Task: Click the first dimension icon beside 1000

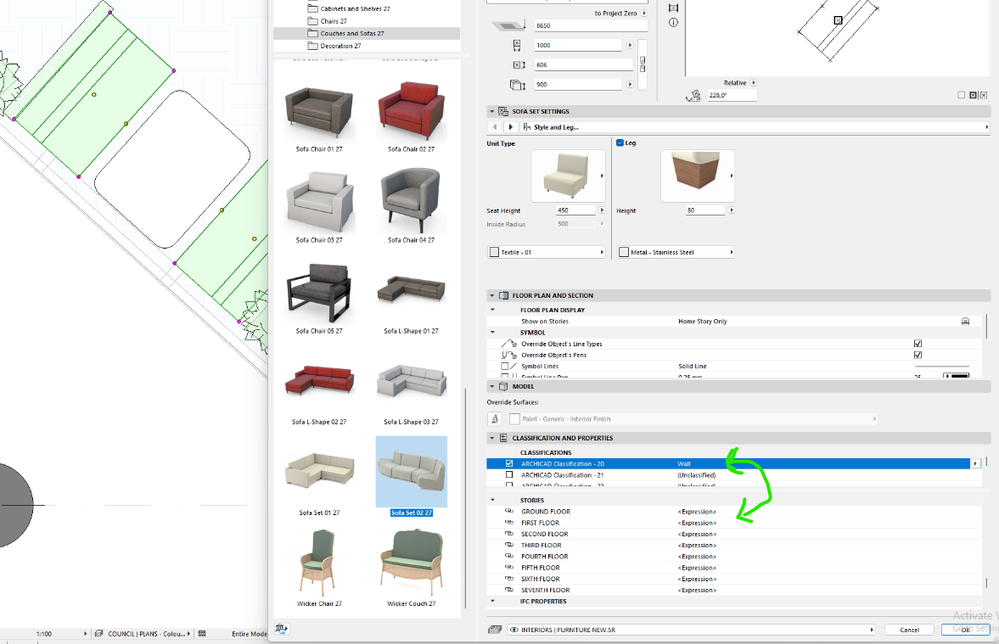Action: (x=517, y=45)
